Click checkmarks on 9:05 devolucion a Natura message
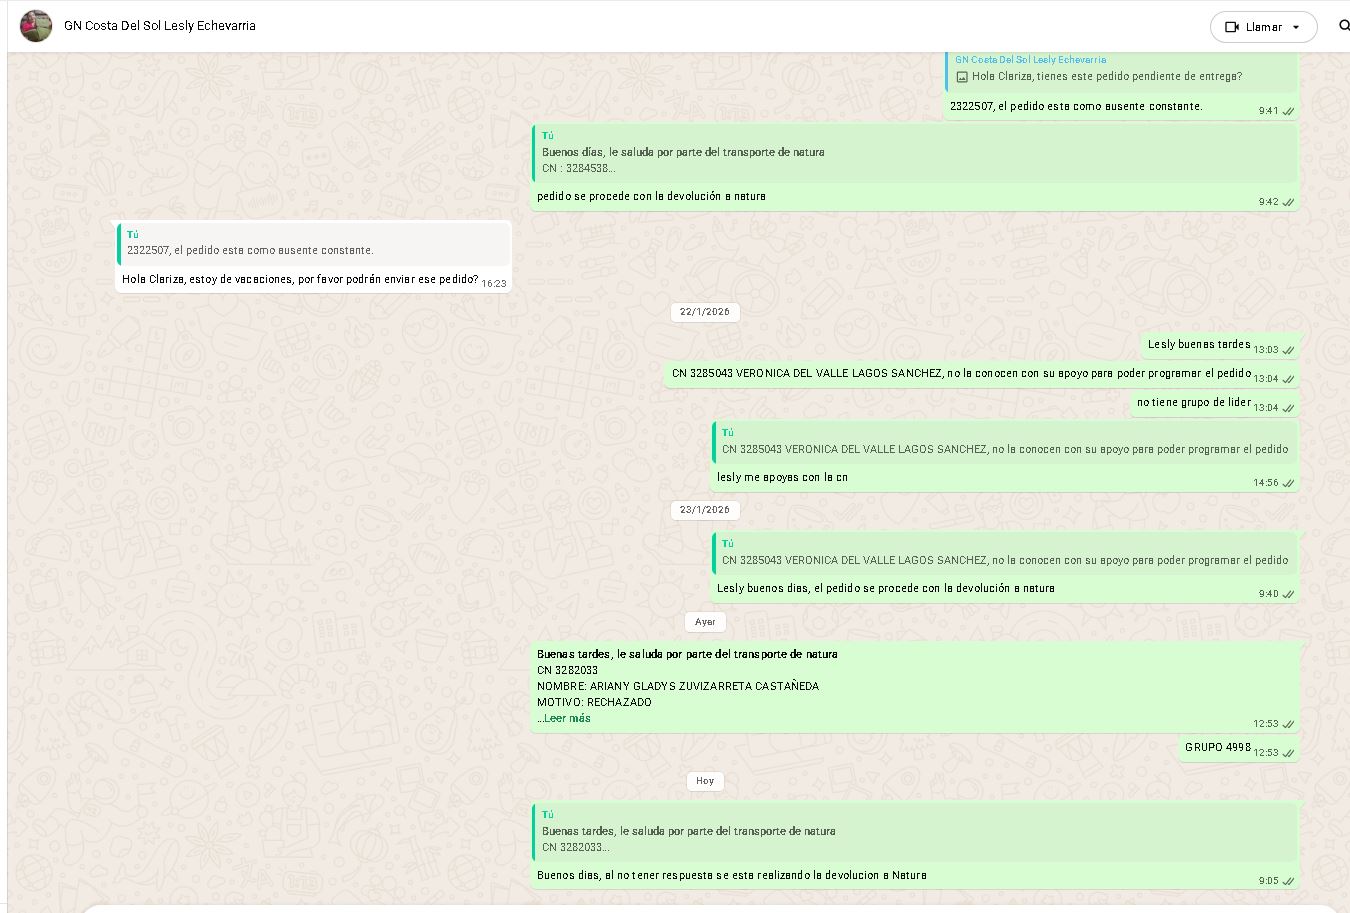The height and width of the screenshot is (913, 1350). tap(1288, 881)
